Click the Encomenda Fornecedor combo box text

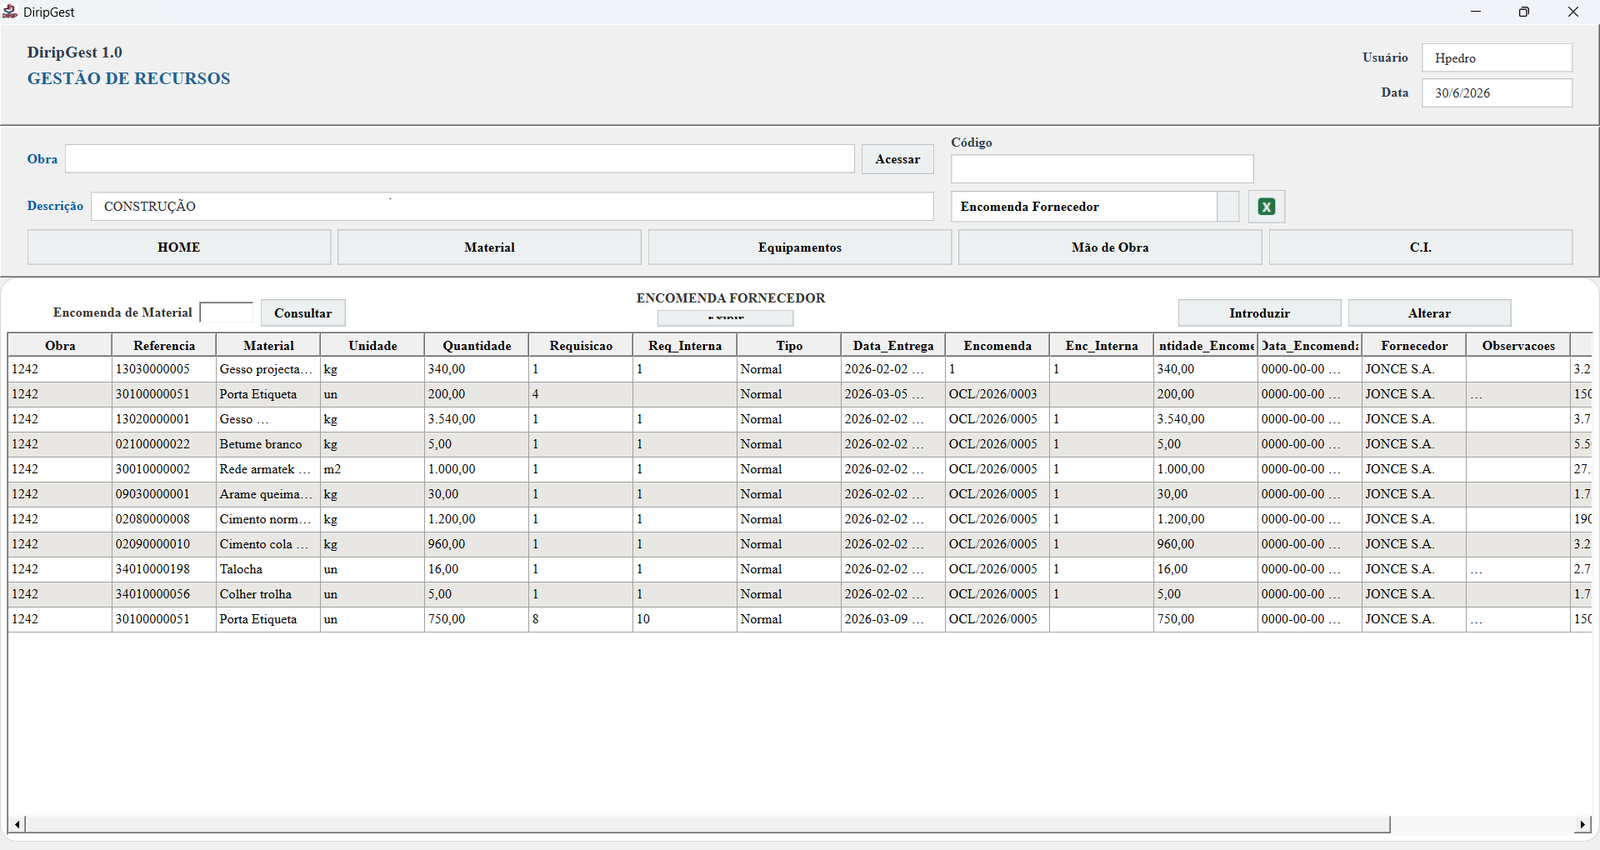click(x=1084, y=206)
